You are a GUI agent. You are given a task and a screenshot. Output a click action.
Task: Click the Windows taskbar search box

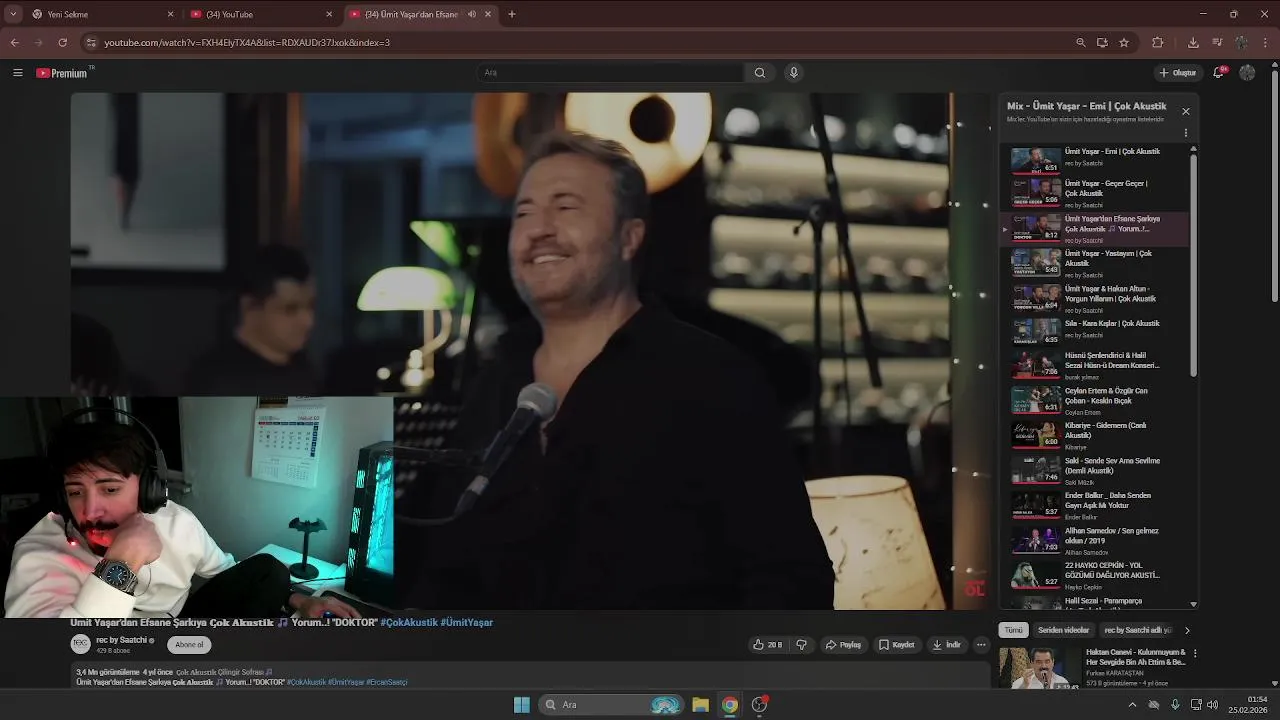click(611, 705)
